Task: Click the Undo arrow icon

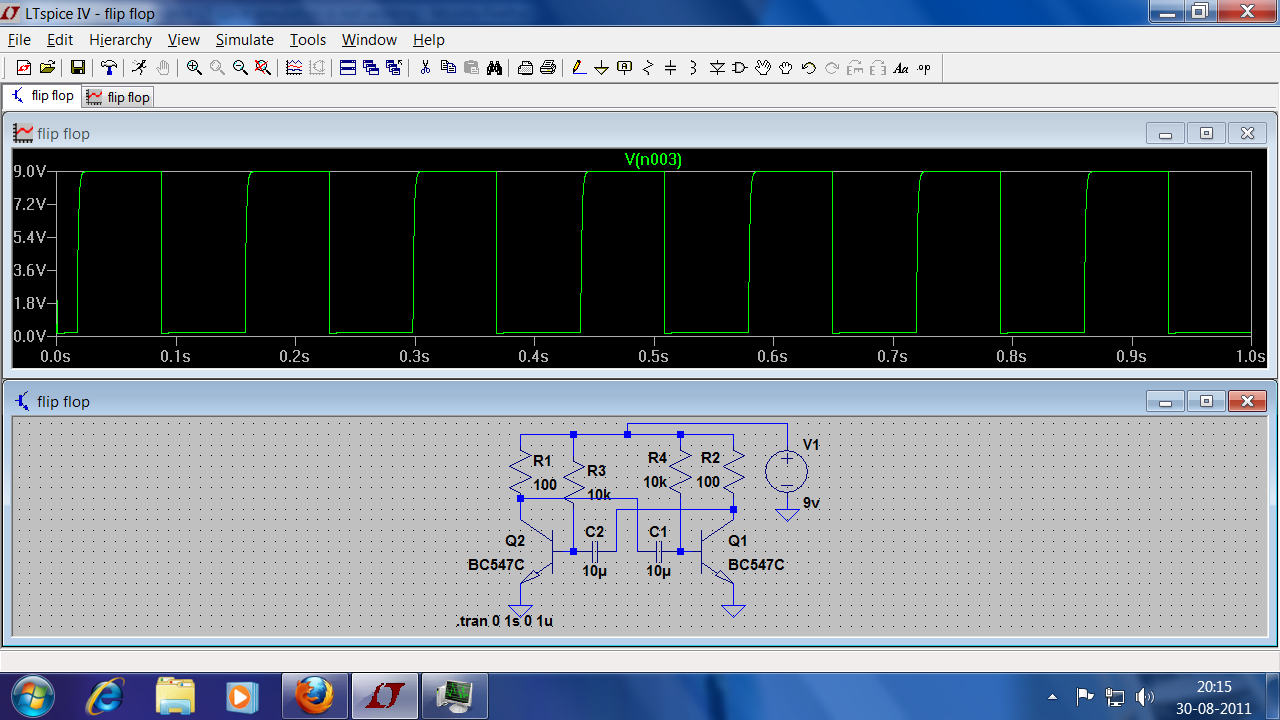Action: click(x=809, y=68)
